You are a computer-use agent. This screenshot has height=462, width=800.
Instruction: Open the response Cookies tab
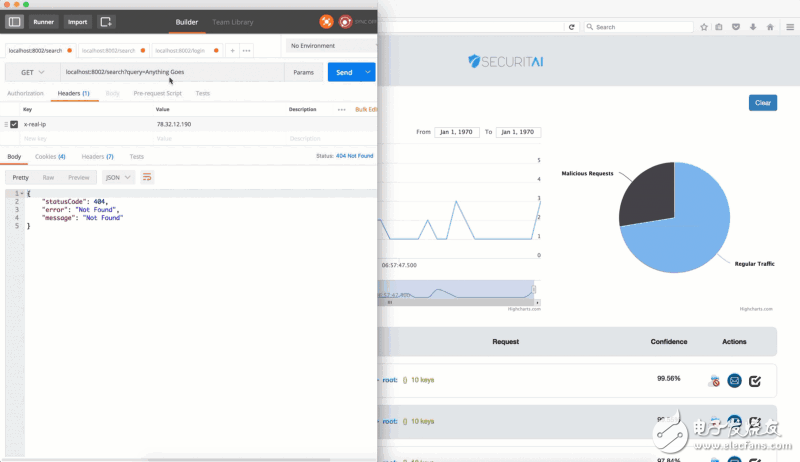(x=50, y=156)
